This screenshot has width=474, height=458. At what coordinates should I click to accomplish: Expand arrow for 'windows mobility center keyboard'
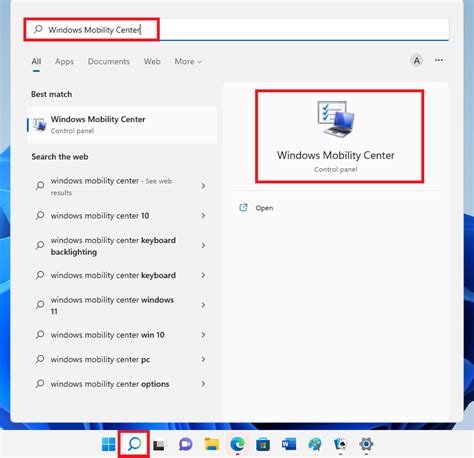click(x=203, y=275)
